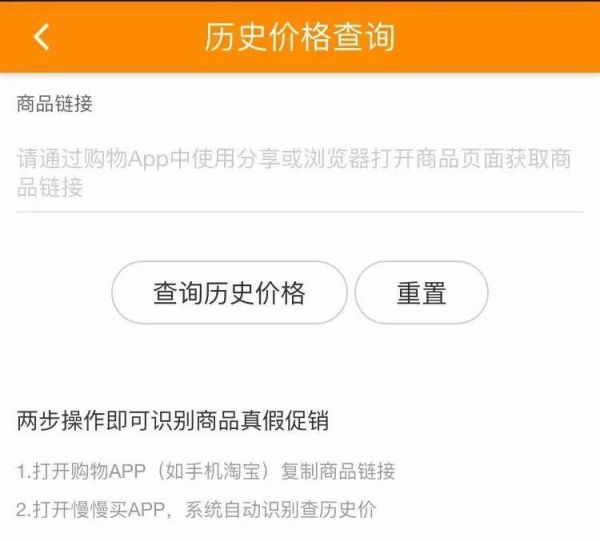
Task: Click the divider line under the link field
Action: (x=300, y=211)
